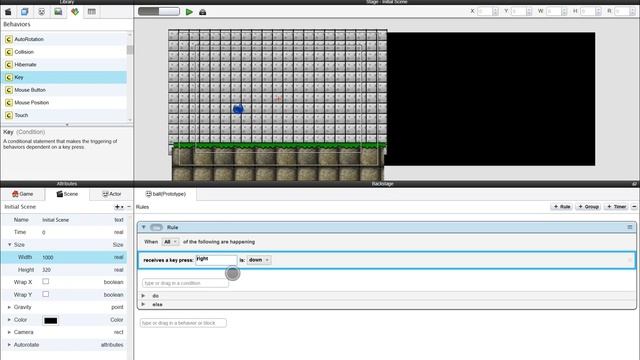Viewport: 640px width, 360px height.
Task: Edit the Width value 1000
Action: pos(48,258)
